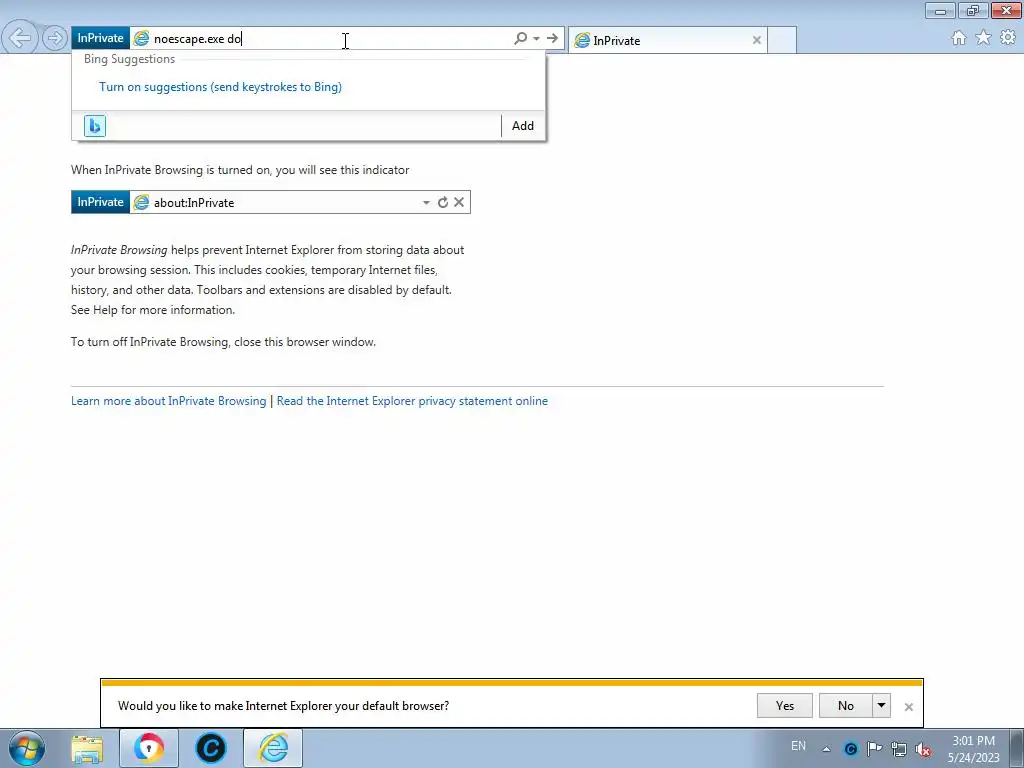Screen dimensions: 1024x768
Task: Minimize the Internet Explorer window
Action: [x=940, y=10]
